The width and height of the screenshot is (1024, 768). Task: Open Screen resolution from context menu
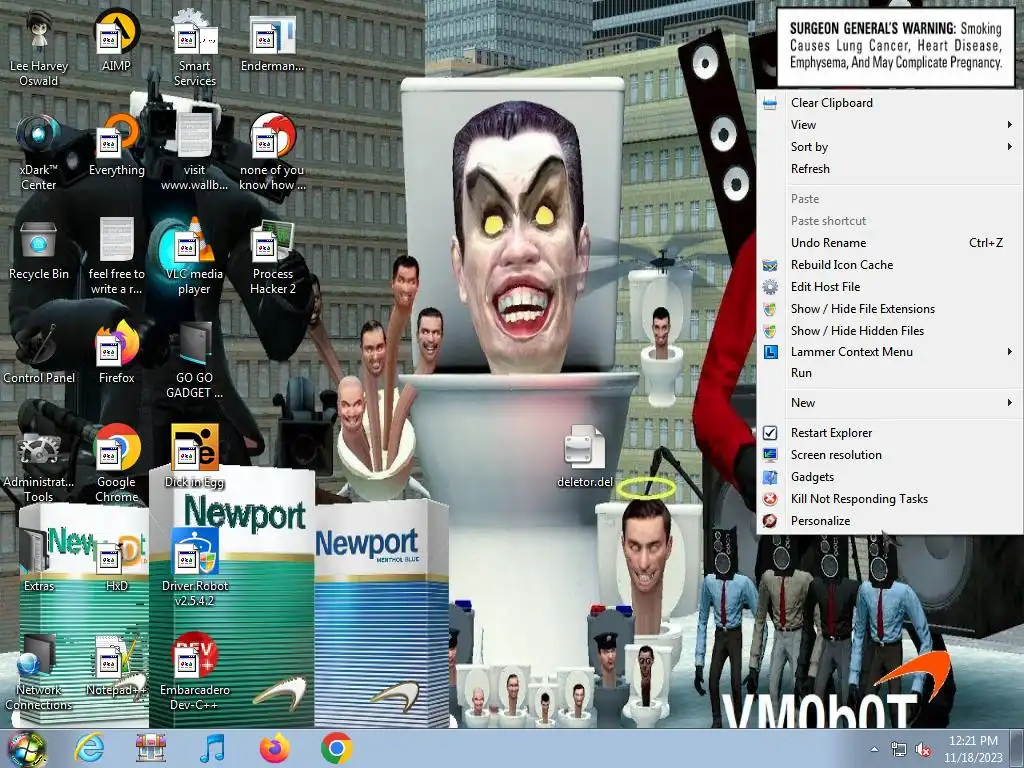[889, 455]
